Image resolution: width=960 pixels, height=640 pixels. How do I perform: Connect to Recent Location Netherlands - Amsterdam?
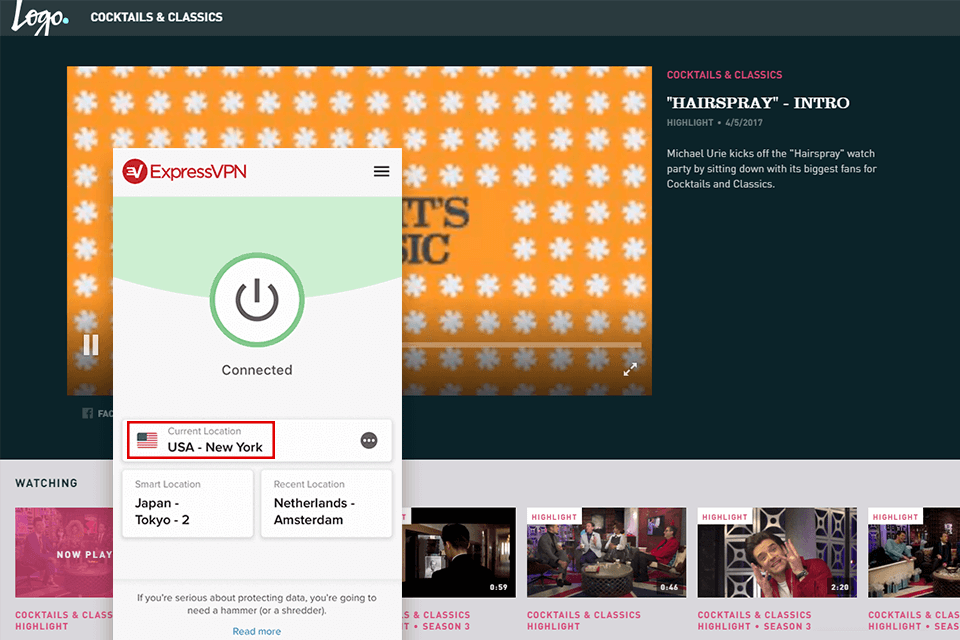[x=326, y=503]
